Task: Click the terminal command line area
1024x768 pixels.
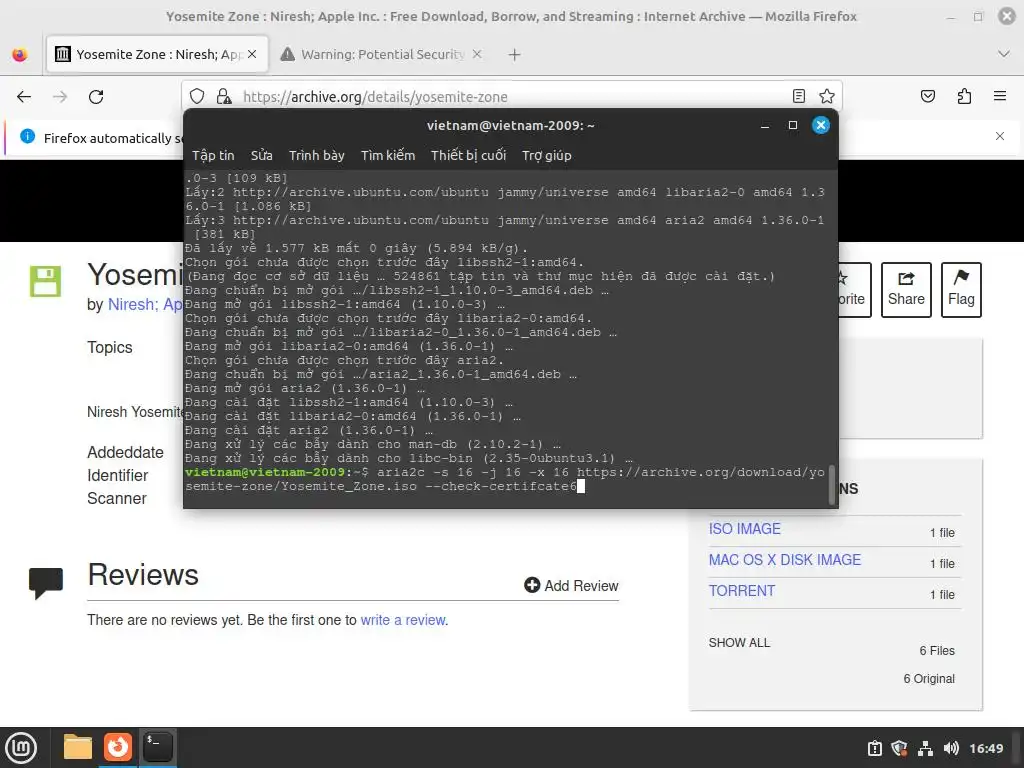Action: pyautogui.click(x=505, y=479)
